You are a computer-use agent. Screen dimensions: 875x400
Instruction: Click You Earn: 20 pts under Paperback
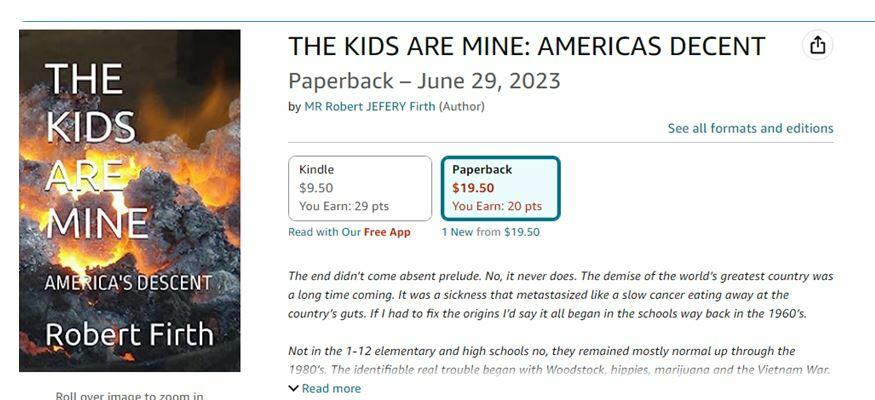(x=497, y=206)
